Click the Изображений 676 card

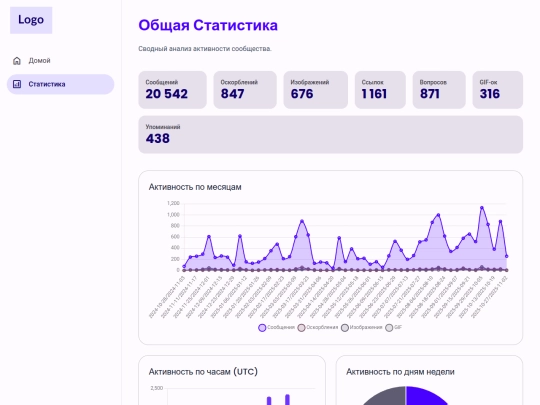315,90
